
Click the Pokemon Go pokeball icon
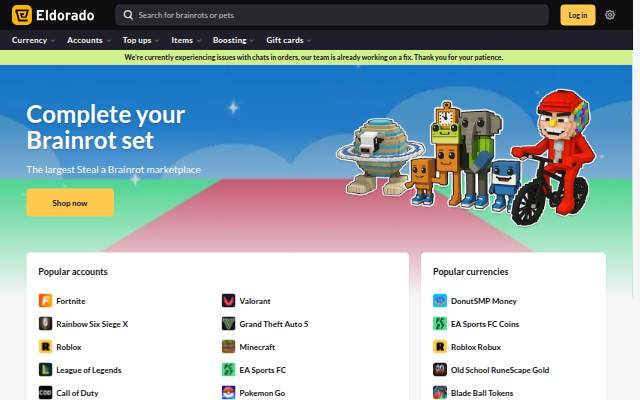[229, 393]
